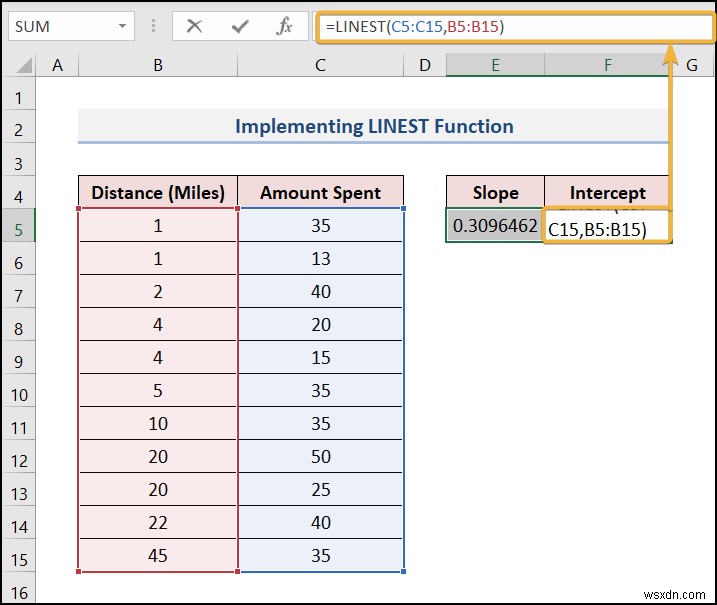This screenshot has width=717, height=605.
Task: Select cell B12 with distance 20
Action: coord(158,456)
